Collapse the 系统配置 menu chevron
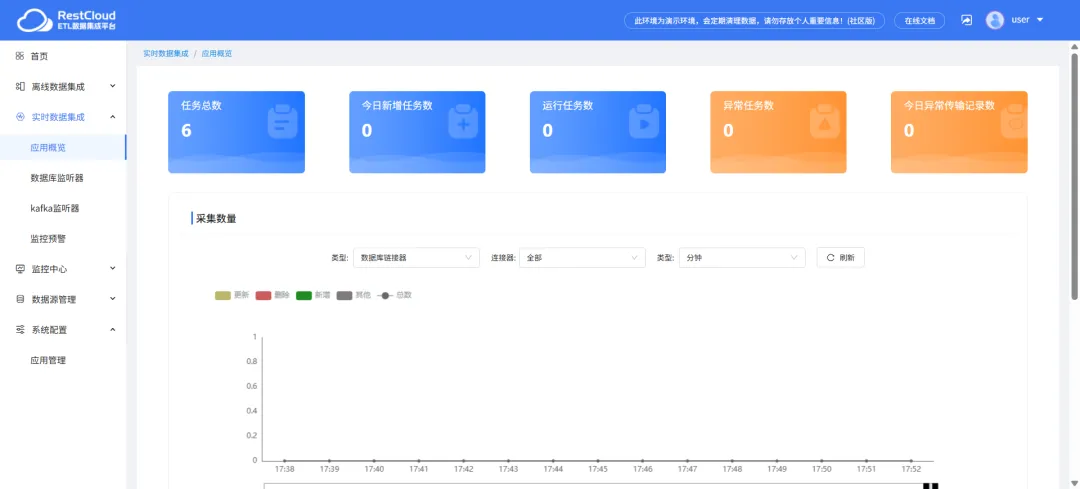The width and height of the screenshot is (1080, 489). [113, 329]
